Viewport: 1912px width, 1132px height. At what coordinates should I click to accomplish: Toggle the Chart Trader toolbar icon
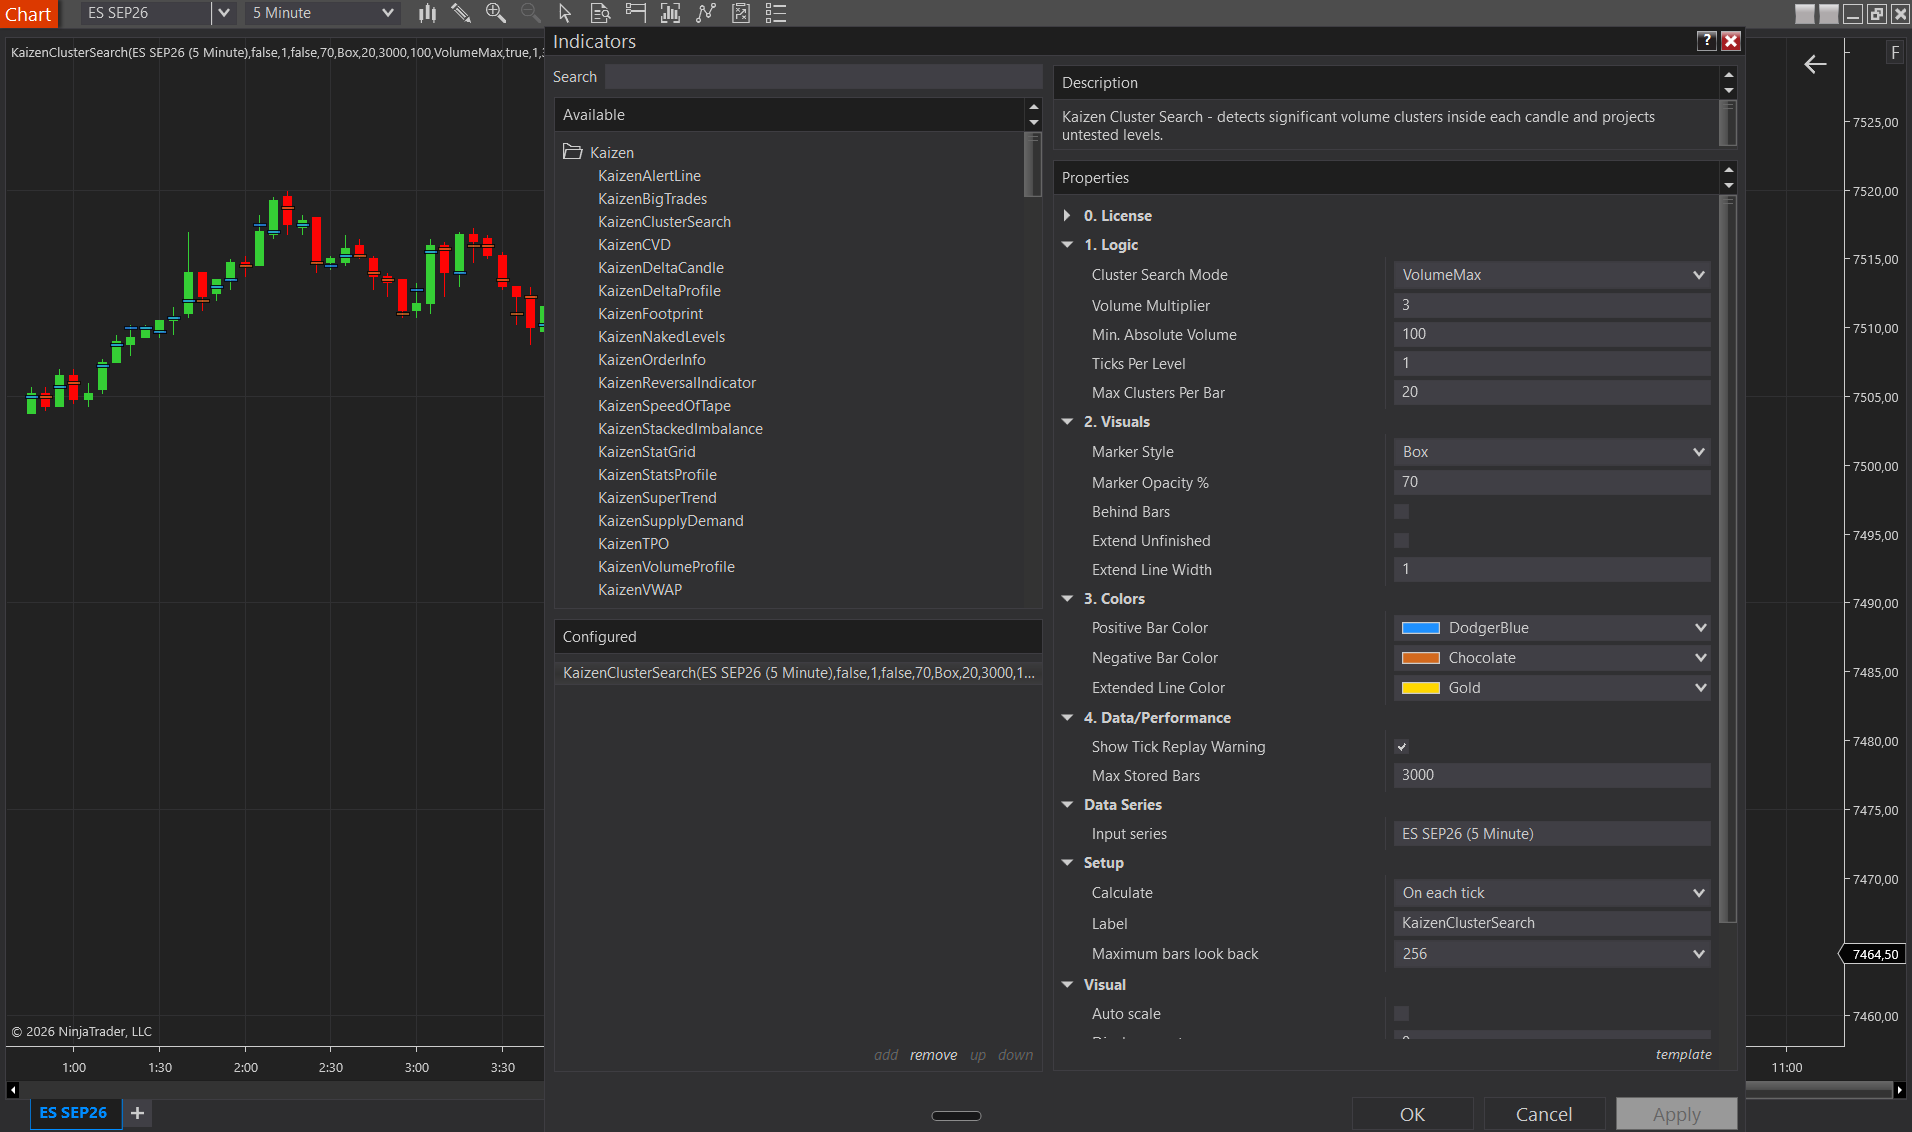point(635,13)
